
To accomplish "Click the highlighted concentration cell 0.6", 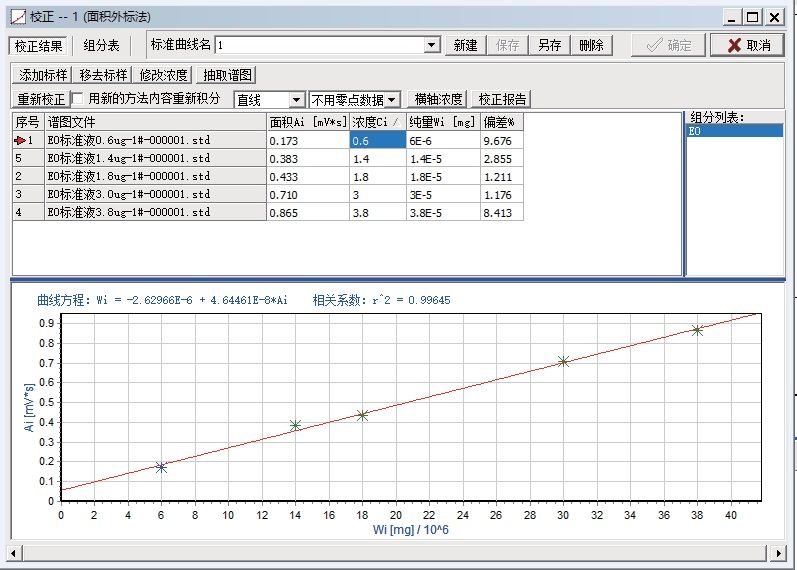I will click(378, 140).
